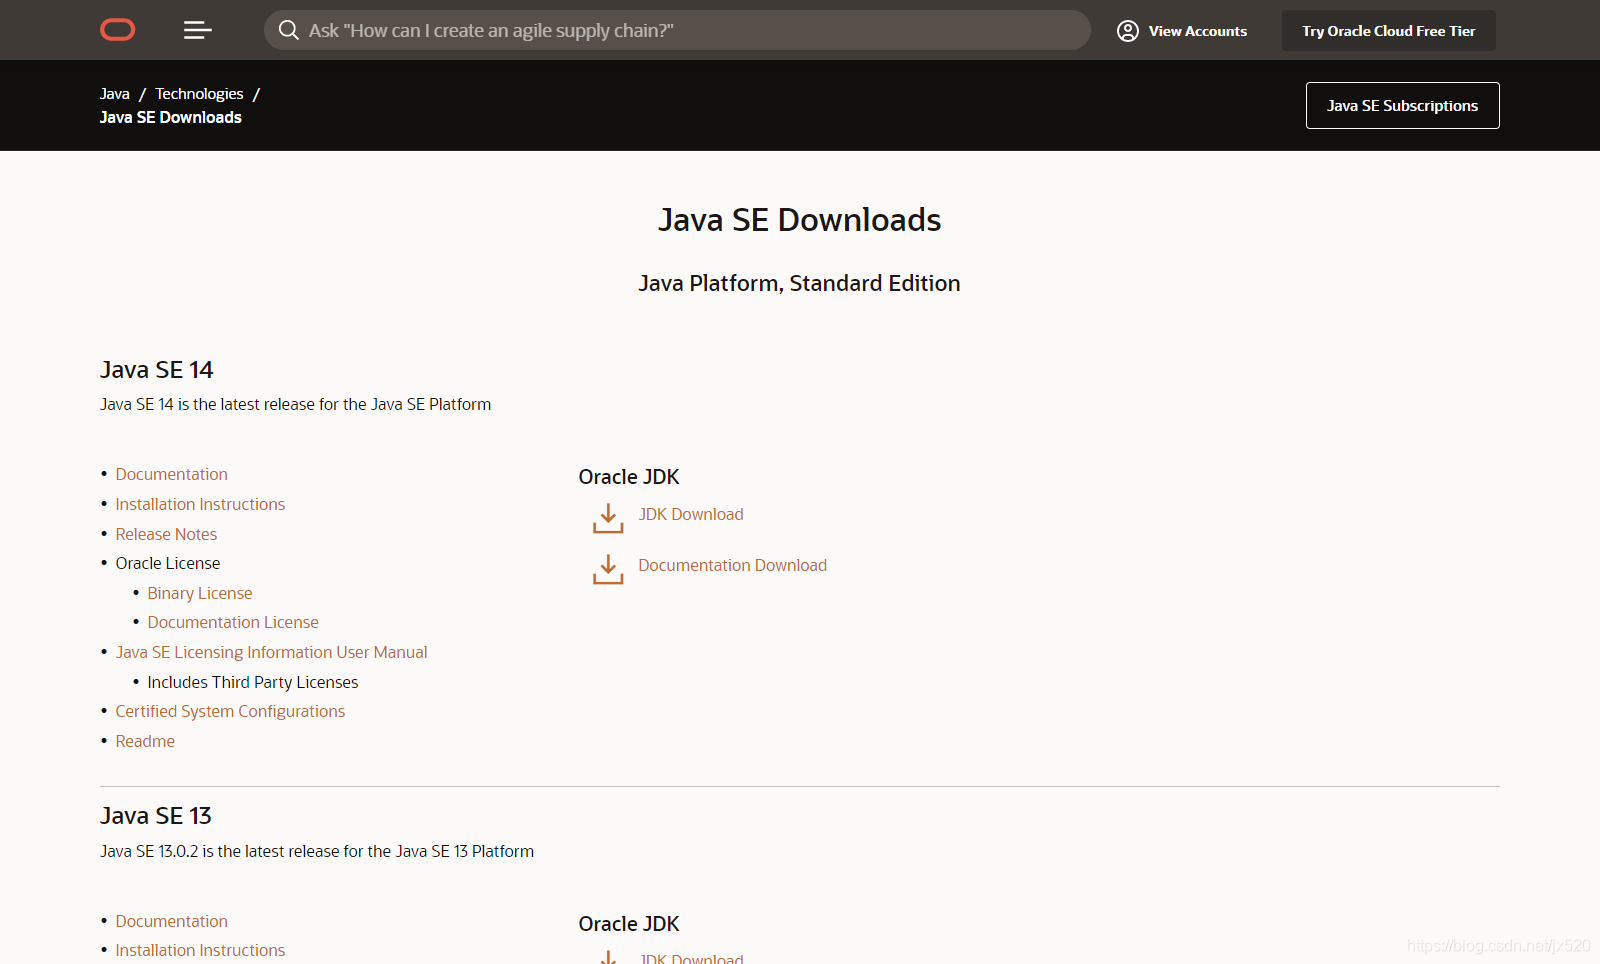Focus the Ask search input field

tap(677, 30)
